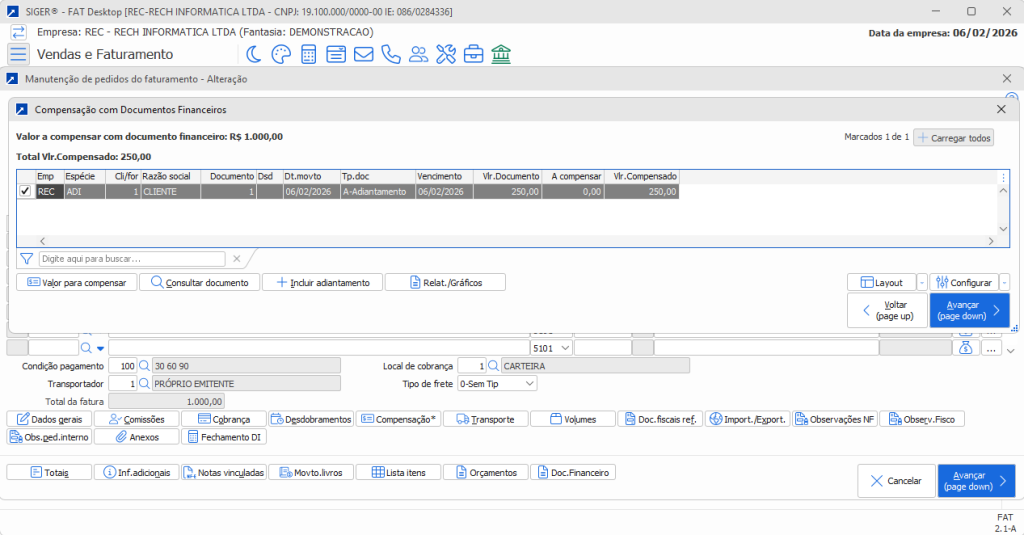This screenshot has width=1024, height=535.
Task: Click the Incluir adiantamento button
Action: 322,283
